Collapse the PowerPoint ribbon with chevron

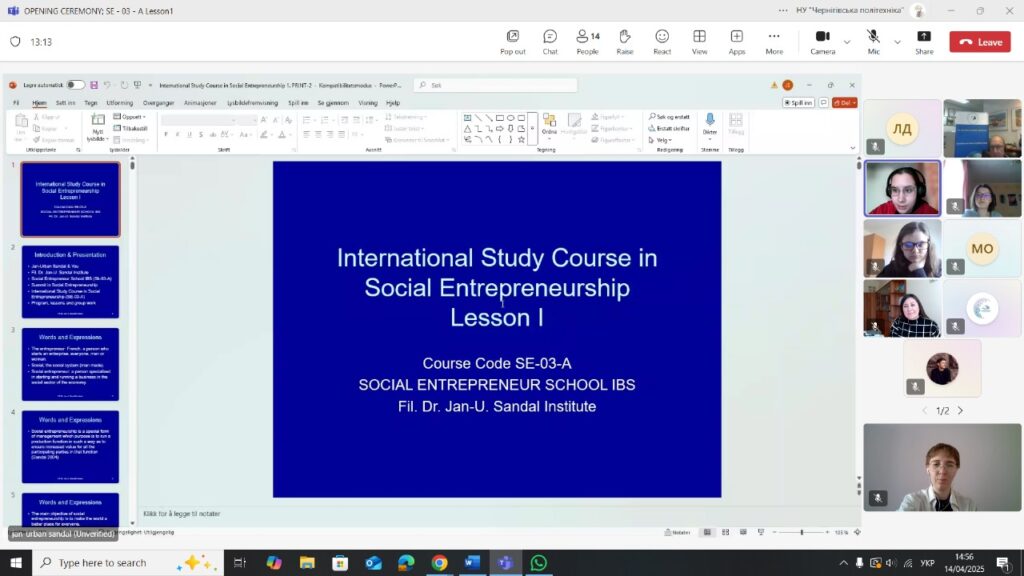(852, 148)
